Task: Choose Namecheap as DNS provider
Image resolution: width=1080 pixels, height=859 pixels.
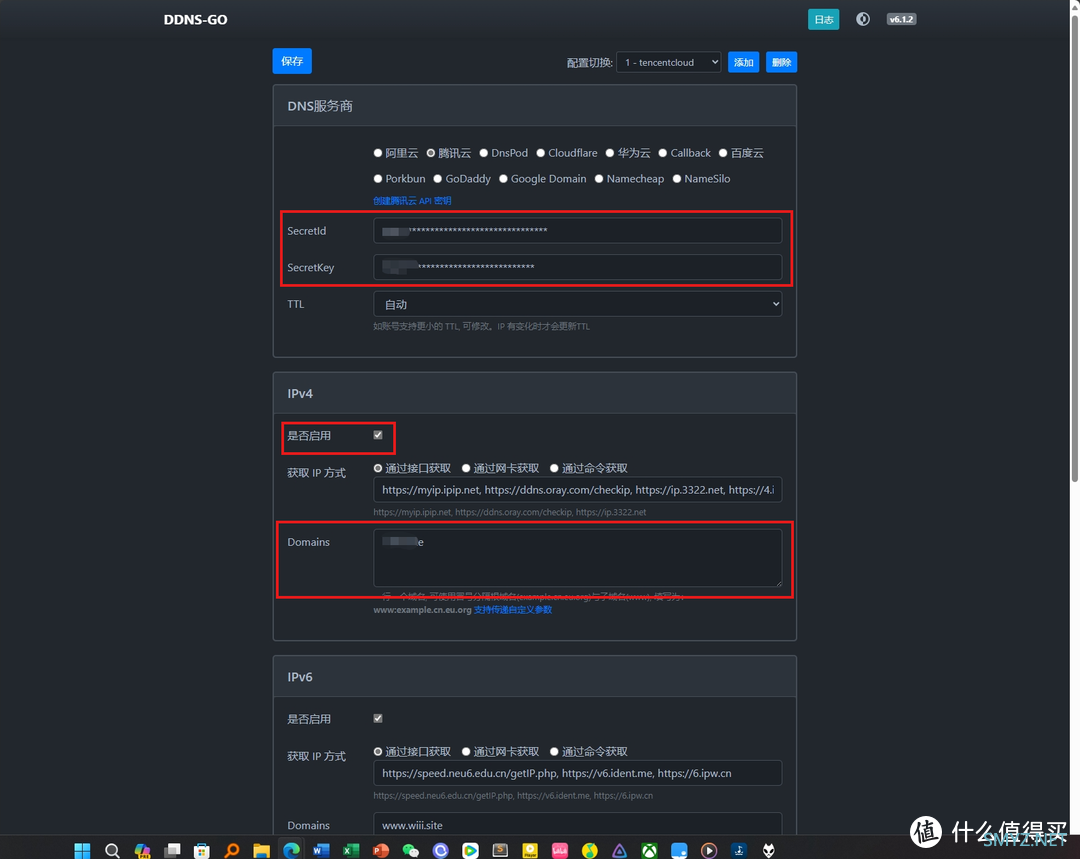Action: 599,178
